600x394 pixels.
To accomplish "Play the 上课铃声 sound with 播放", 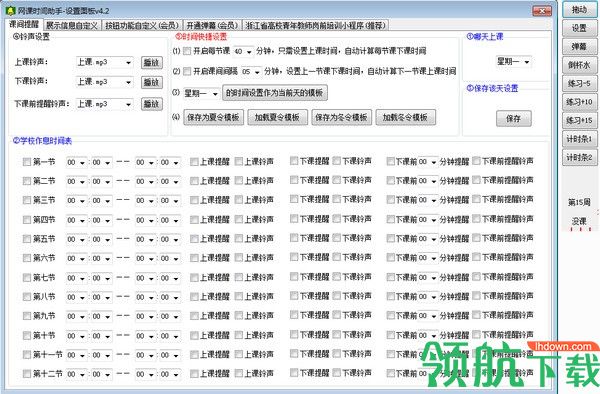I will coord(152,62).
